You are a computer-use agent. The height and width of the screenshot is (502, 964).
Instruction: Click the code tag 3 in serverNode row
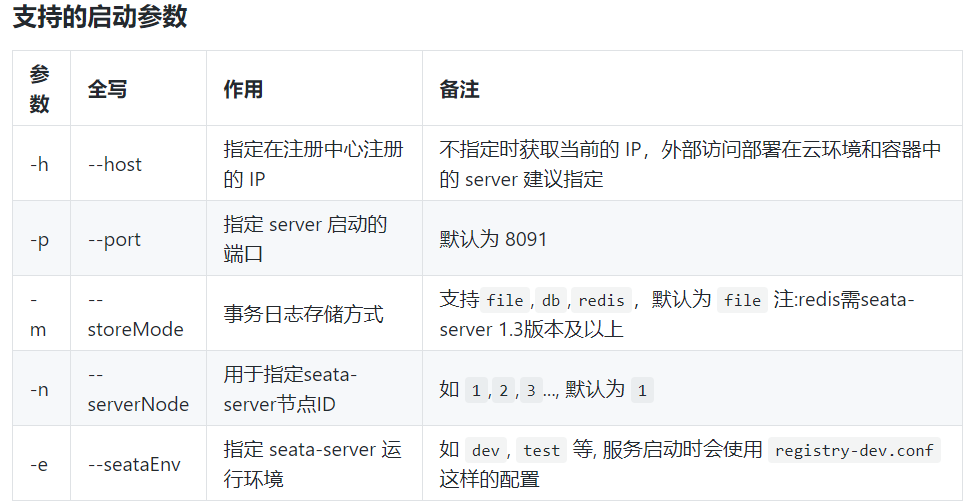click(531, 390)
